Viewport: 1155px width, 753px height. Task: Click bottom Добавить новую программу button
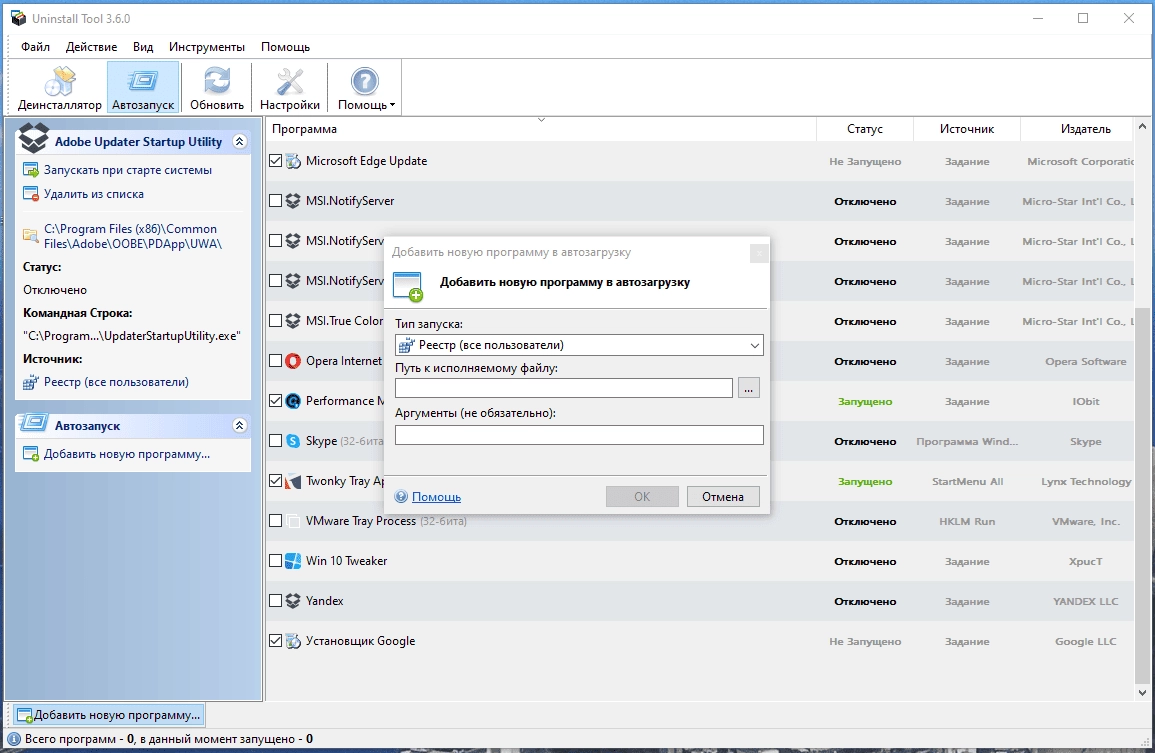108,715
